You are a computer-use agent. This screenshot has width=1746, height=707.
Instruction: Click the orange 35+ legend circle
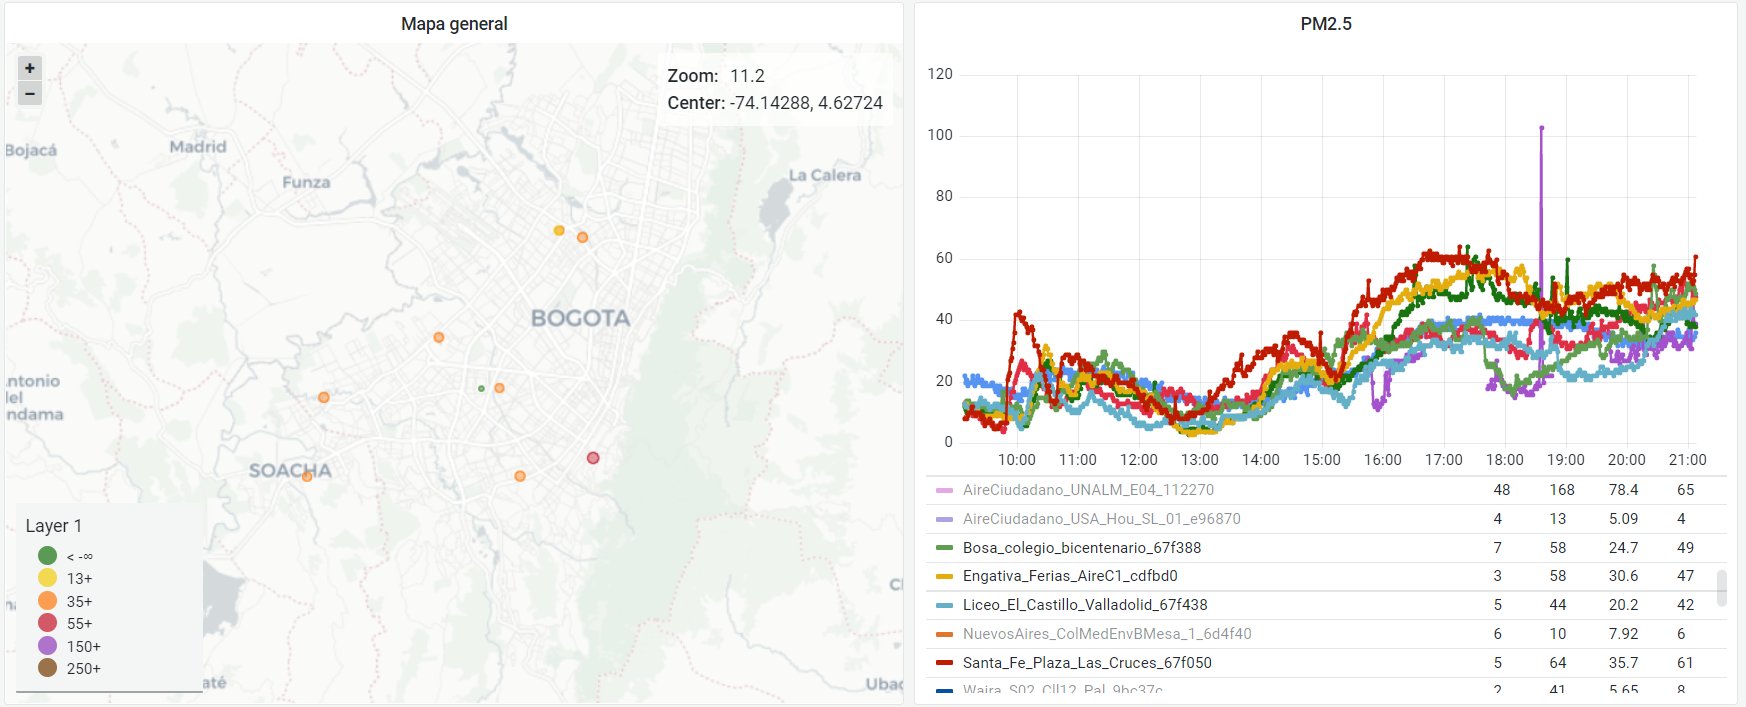point(47,601)
